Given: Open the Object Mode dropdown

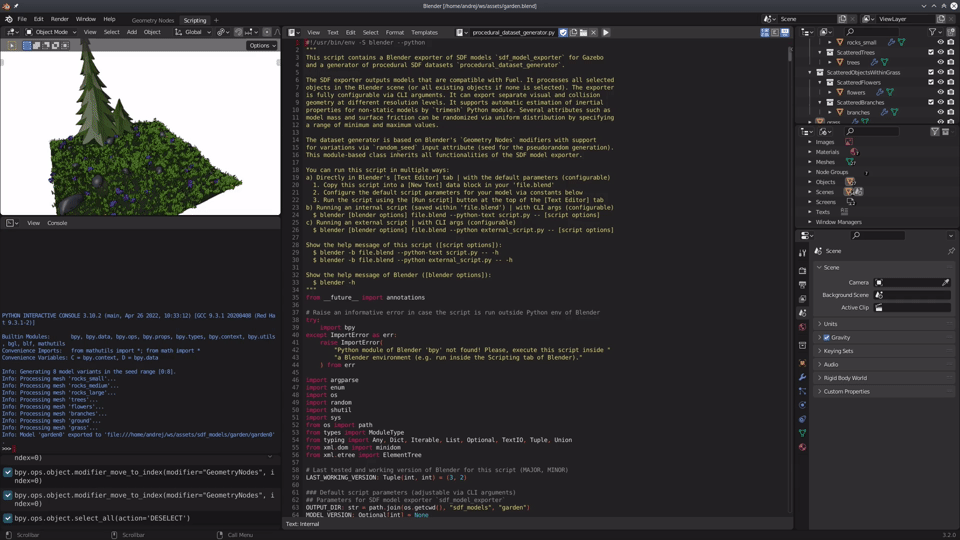Looking at the screenshot, I should pos(51,32).
